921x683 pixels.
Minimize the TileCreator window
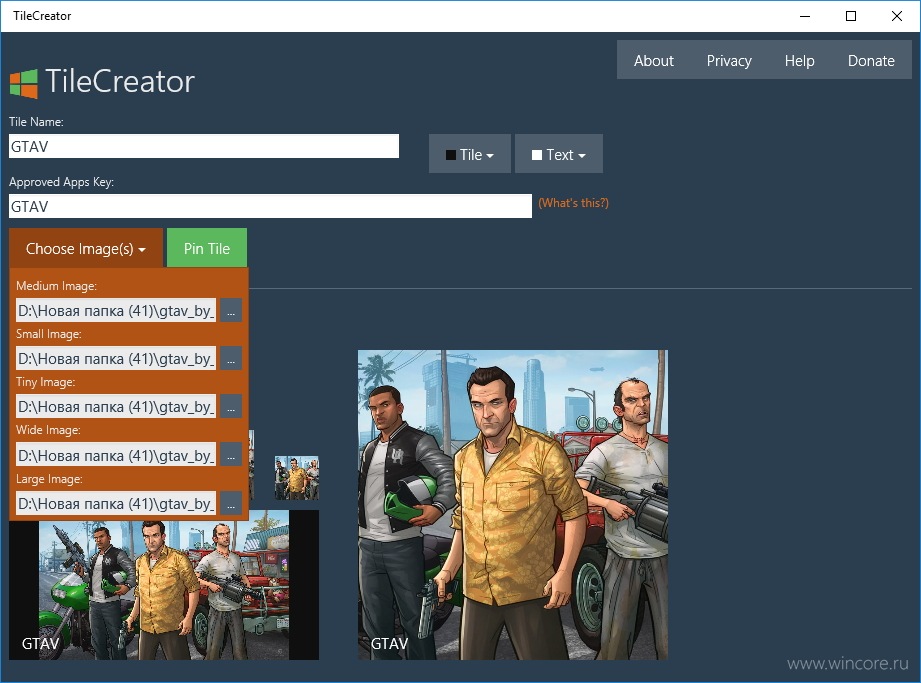805,16
